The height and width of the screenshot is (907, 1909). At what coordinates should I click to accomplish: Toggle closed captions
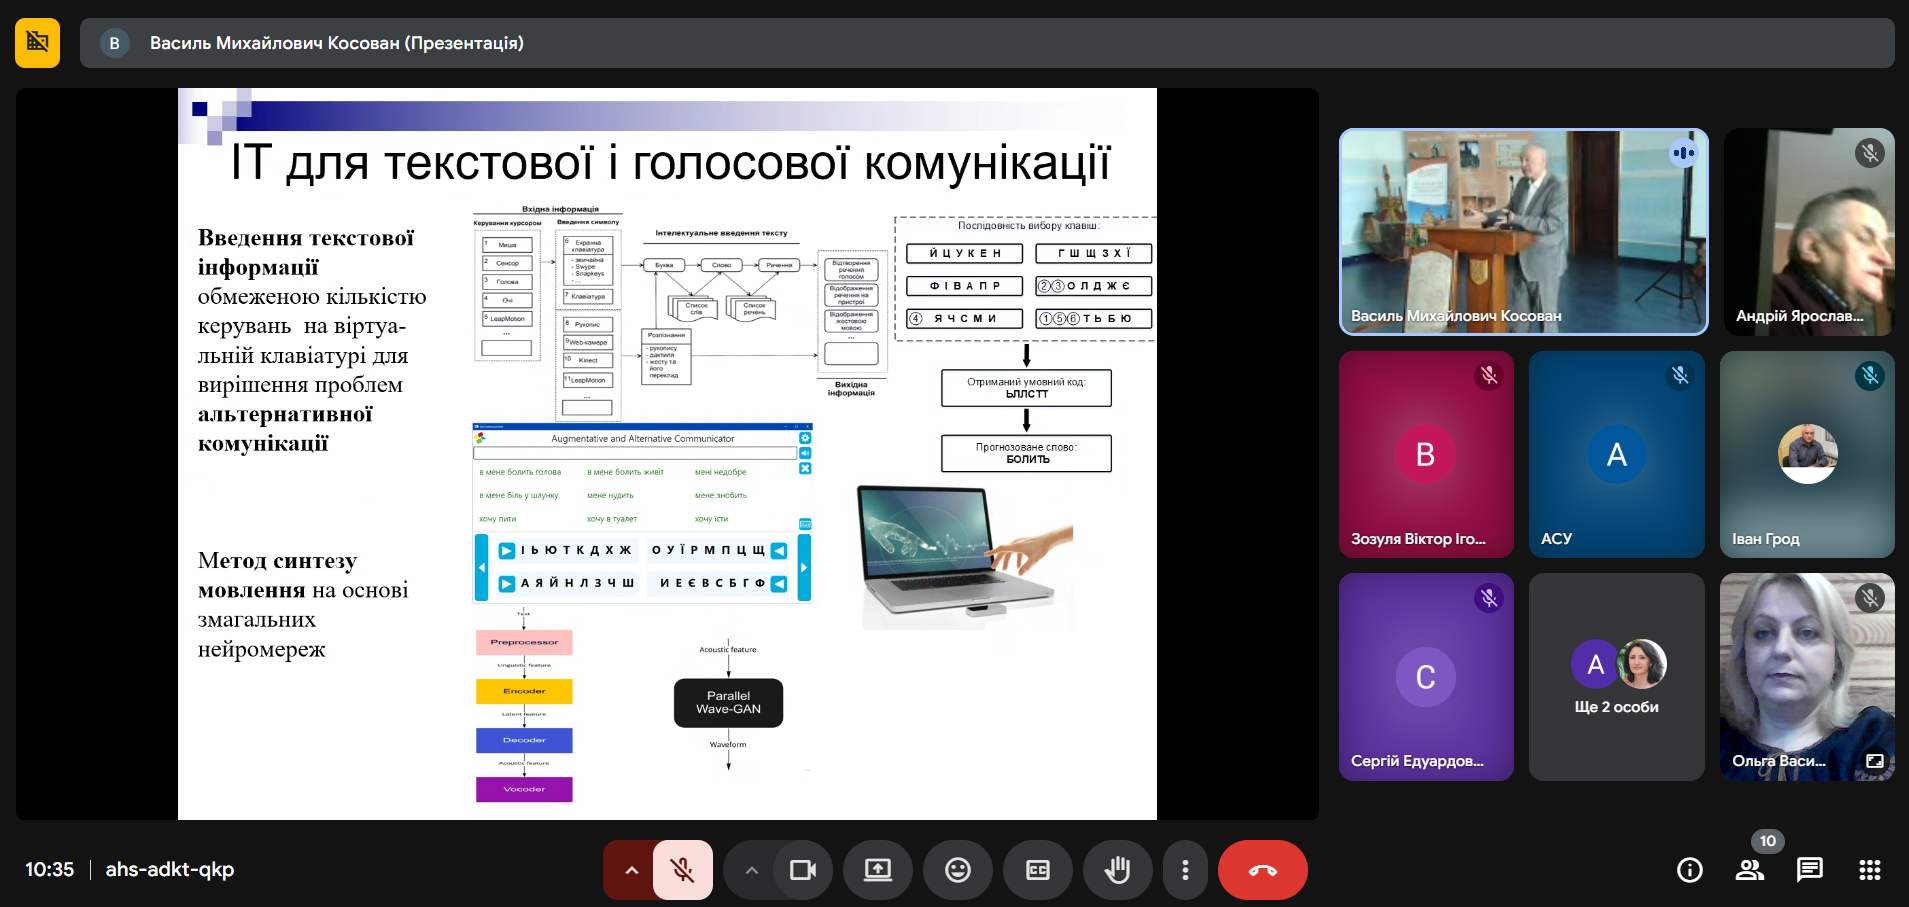1037,870
